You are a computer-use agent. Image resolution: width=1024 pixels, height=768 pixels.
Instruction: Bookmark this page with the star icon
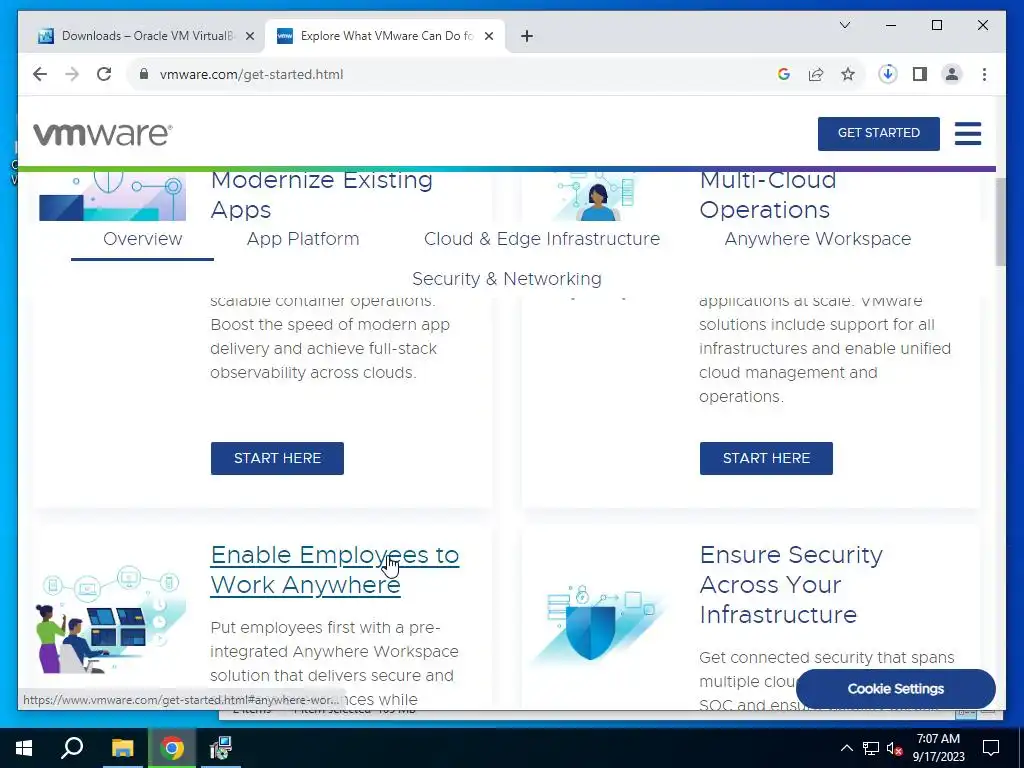point(848,74)
